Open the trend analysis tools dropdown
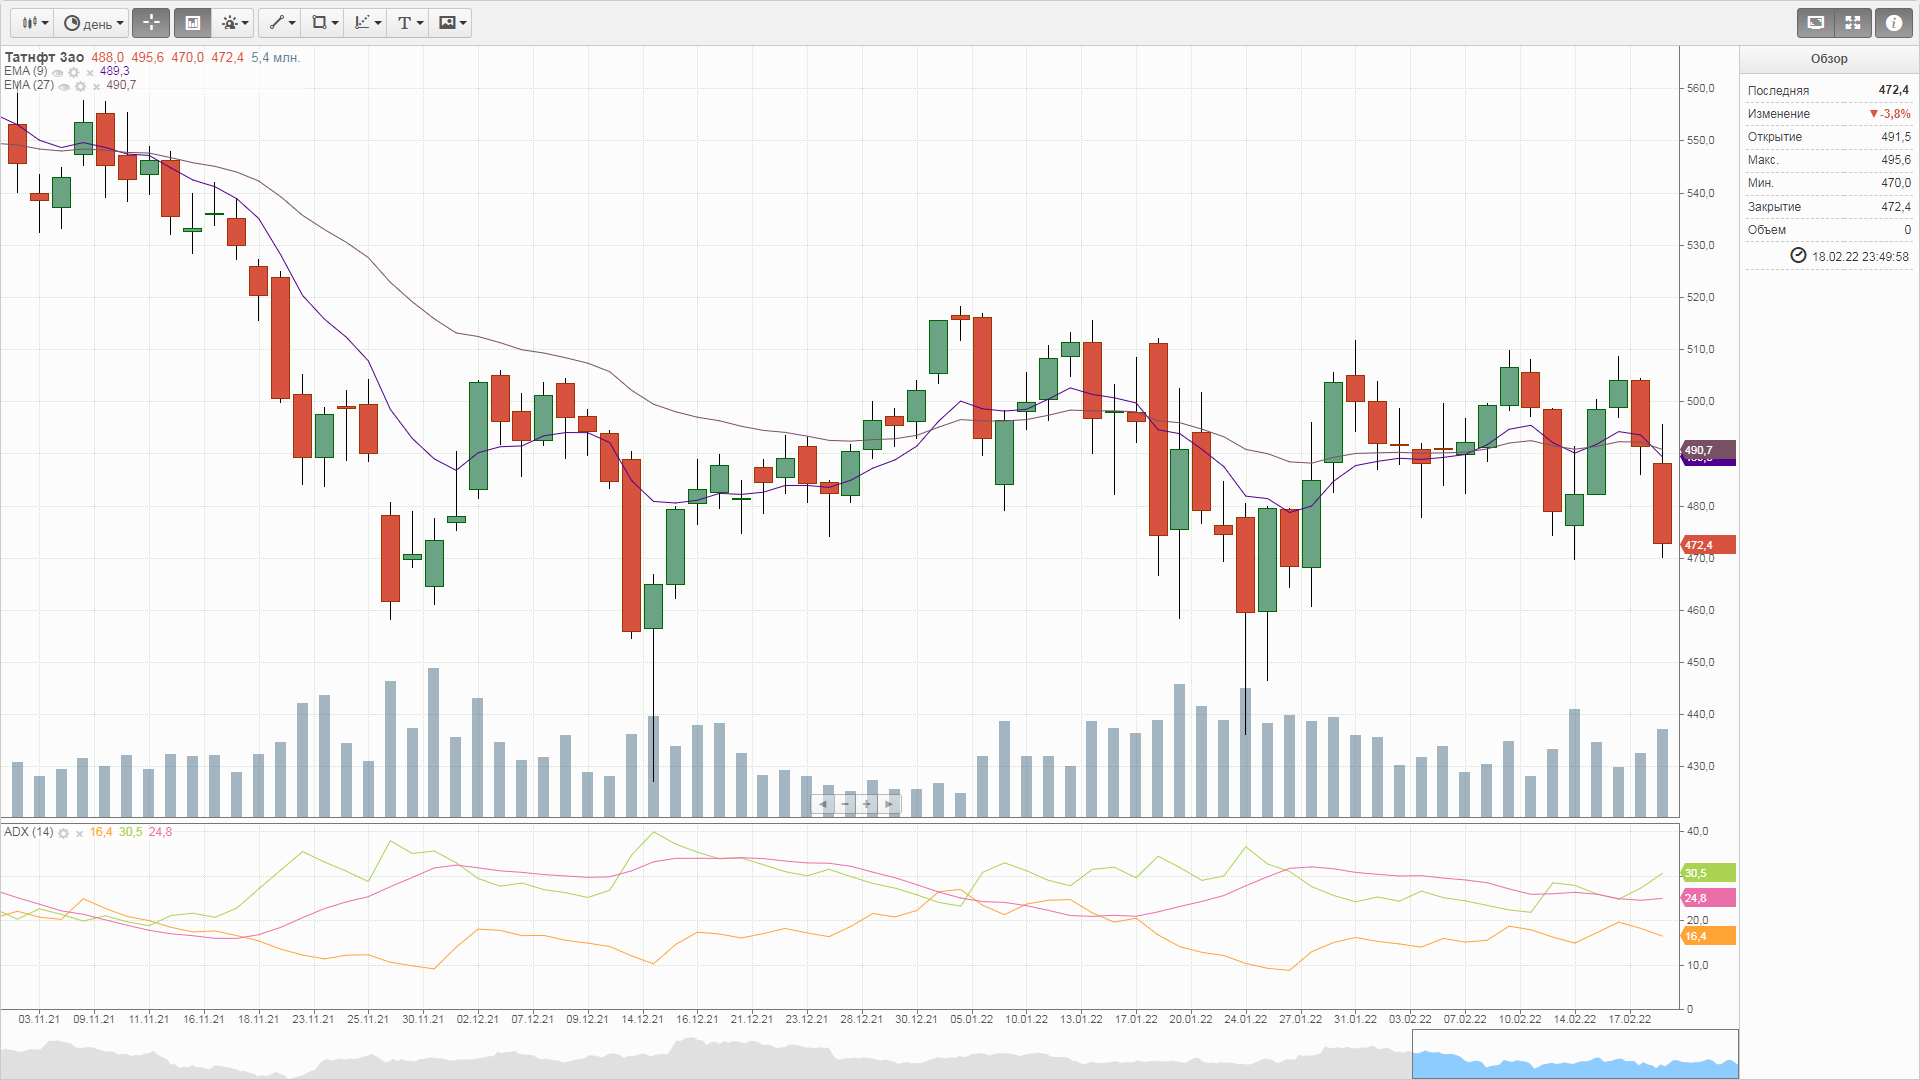 [366, 22]
